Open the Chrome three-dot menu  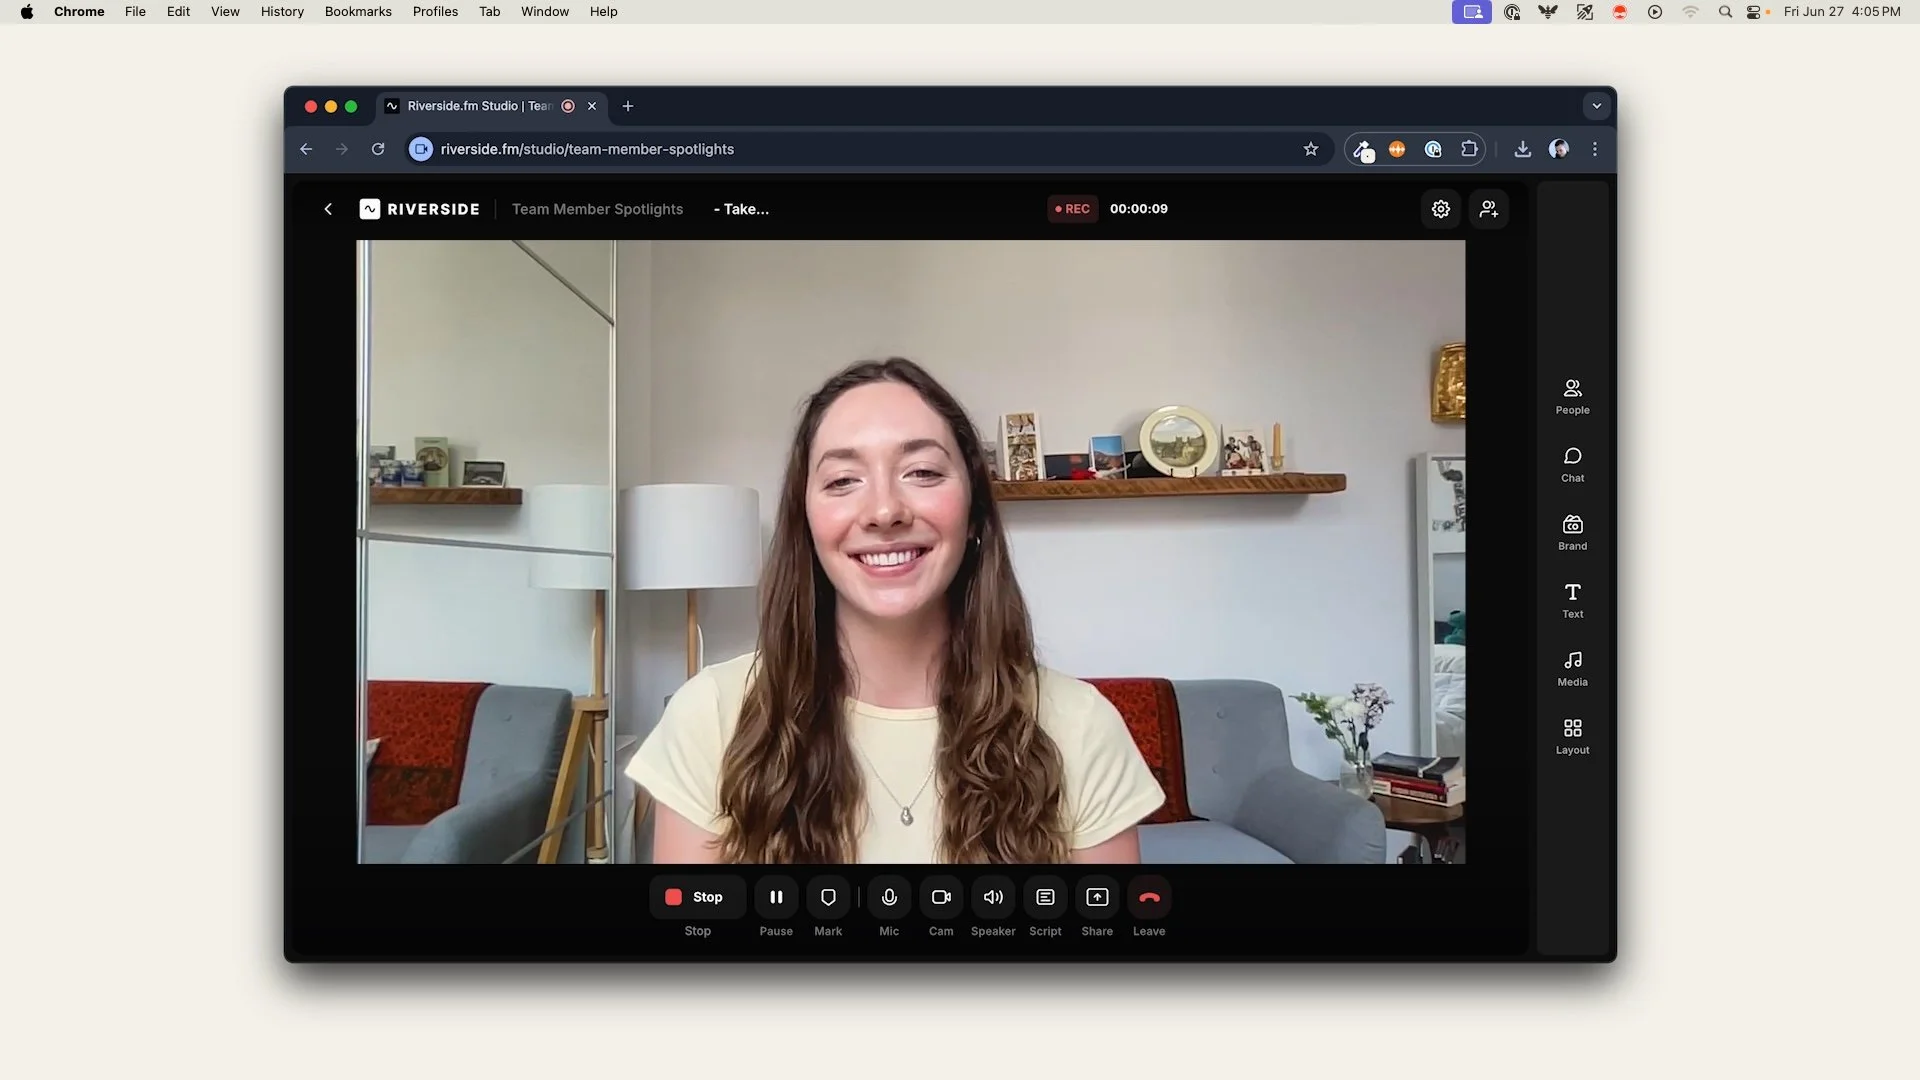point(1595,149)
